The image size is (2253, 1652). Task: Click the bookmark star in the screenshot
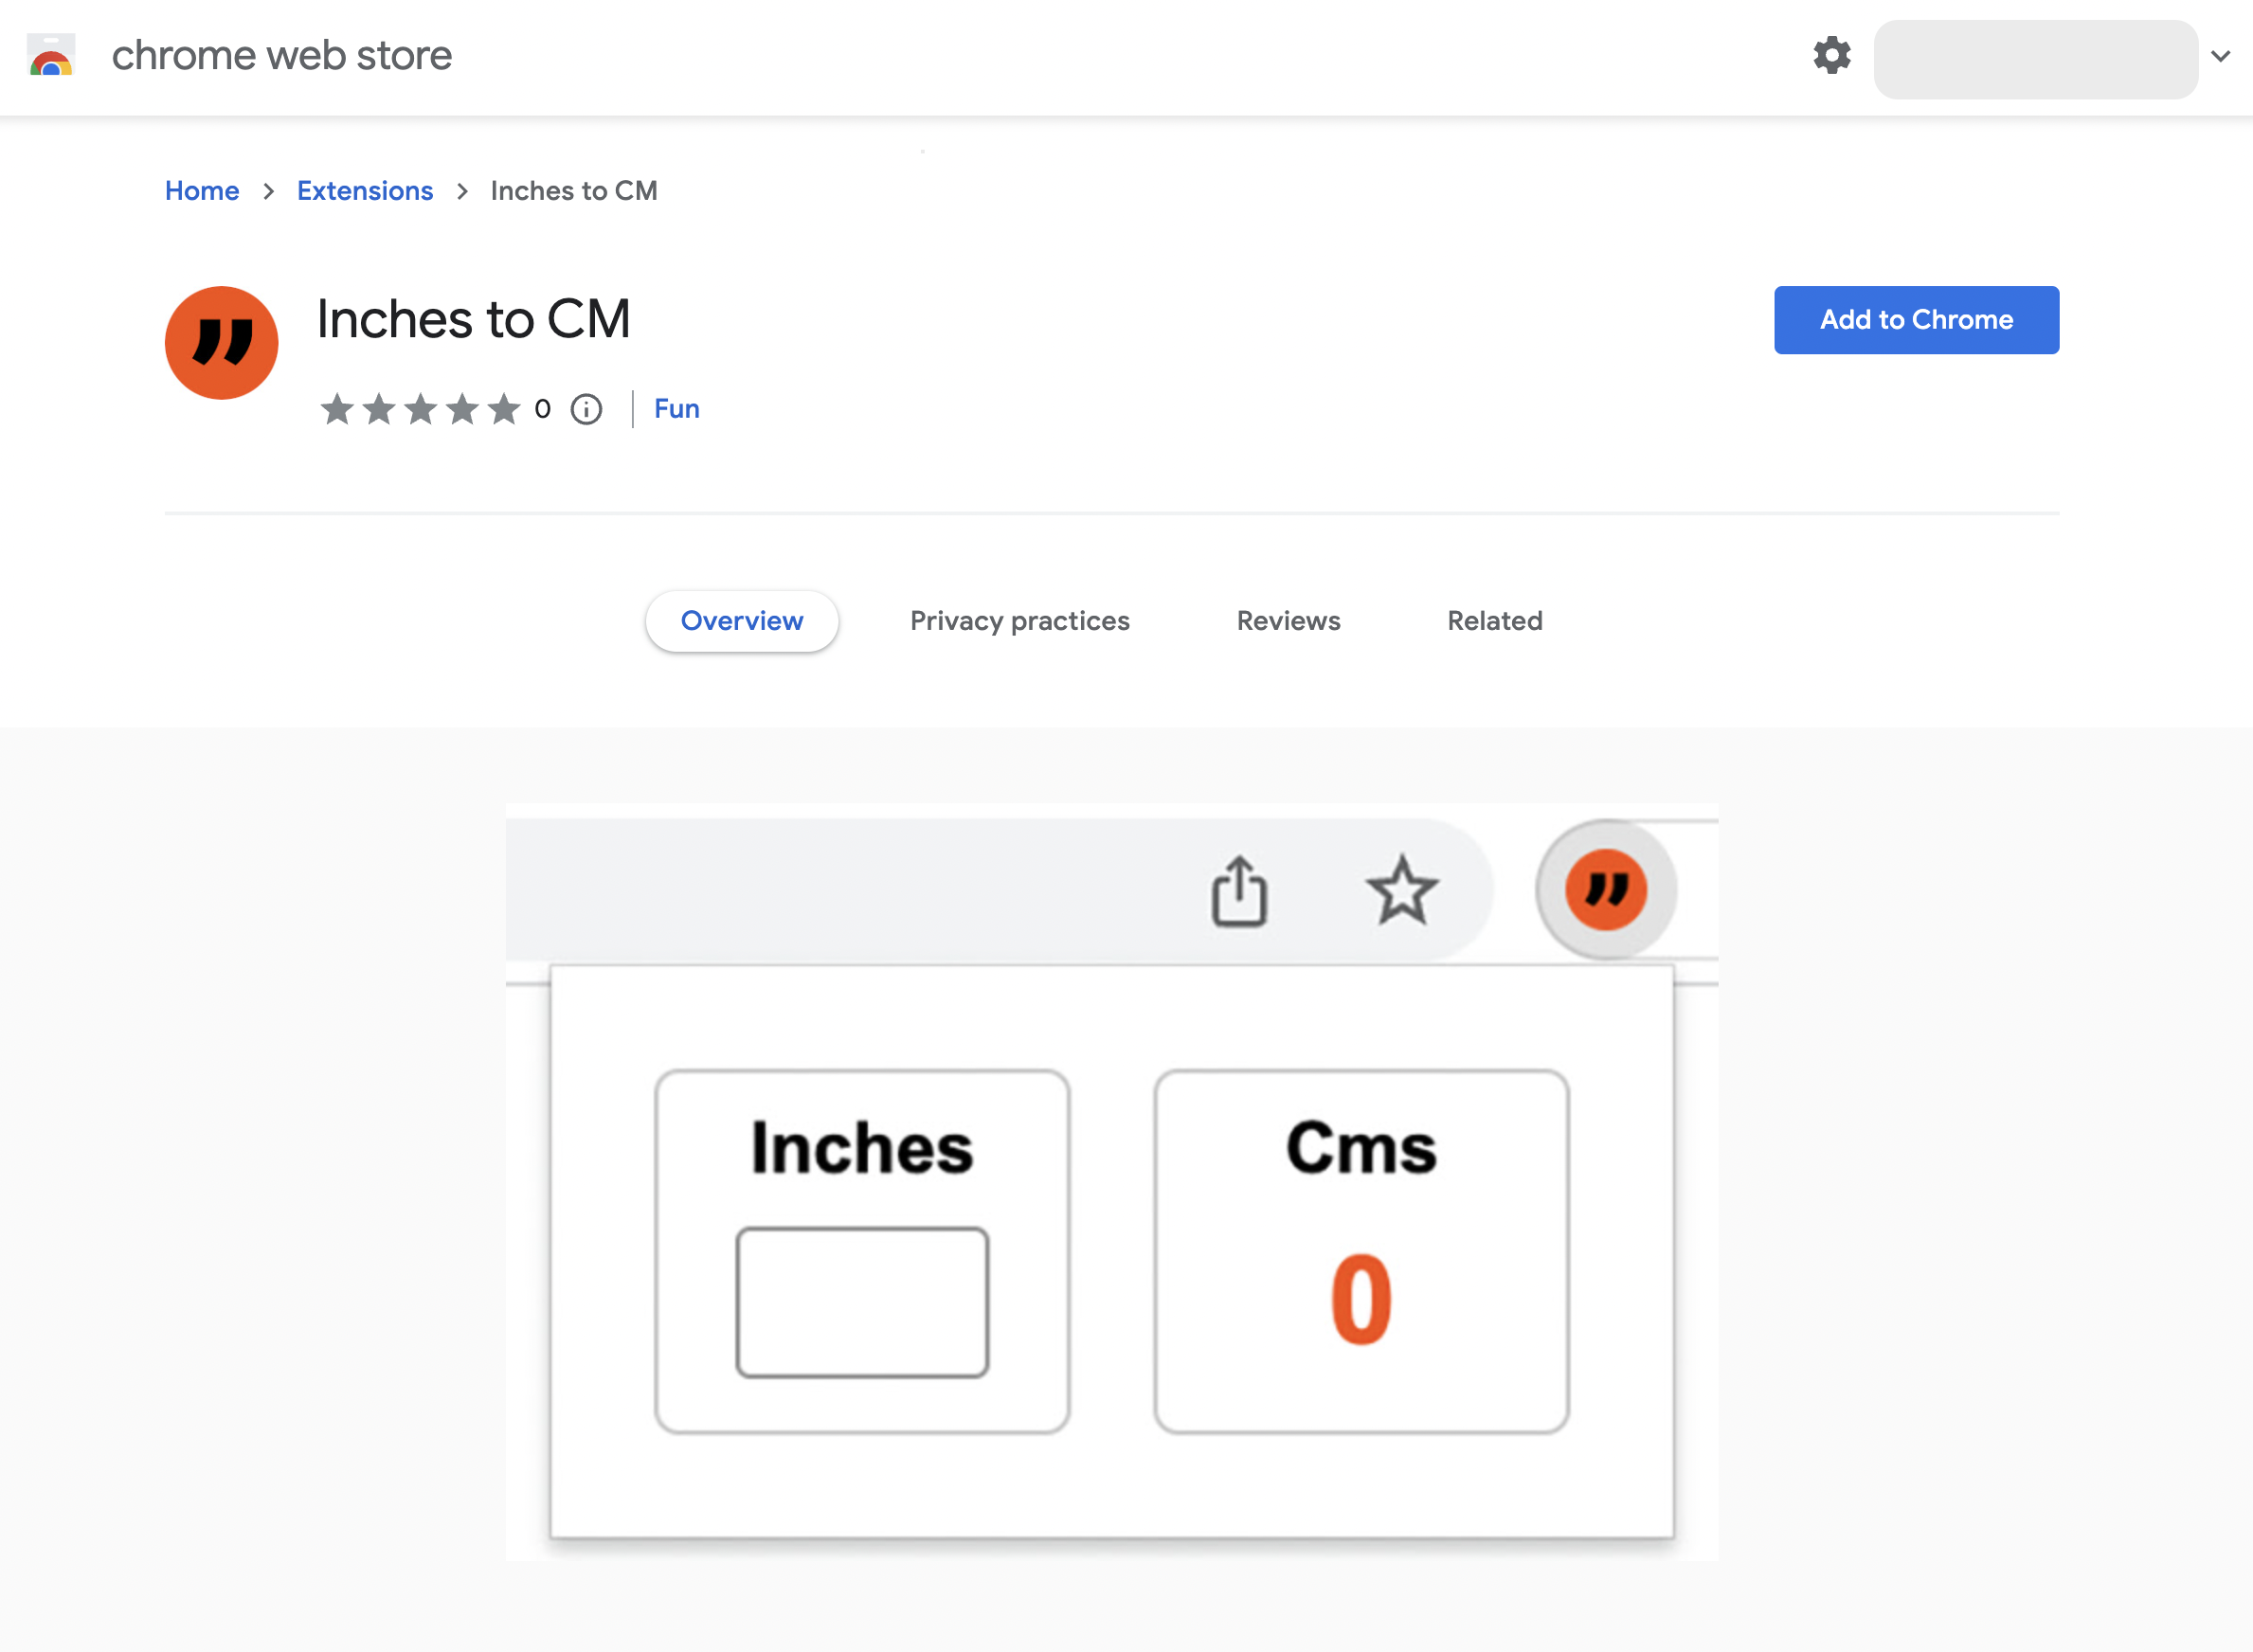point(1403,890)
